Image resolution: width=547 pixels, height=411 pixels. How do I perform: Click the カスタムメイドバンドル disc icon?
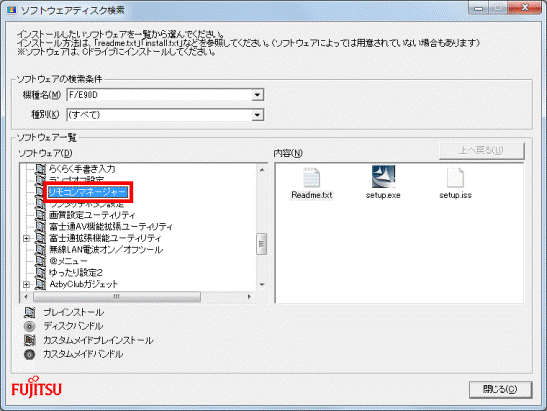point(30,354)
